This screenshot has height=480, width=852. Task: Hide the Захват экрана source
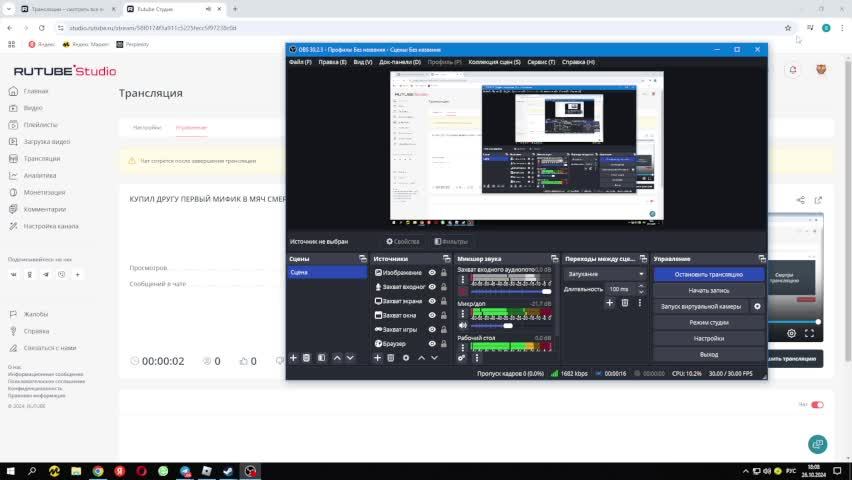432,301
